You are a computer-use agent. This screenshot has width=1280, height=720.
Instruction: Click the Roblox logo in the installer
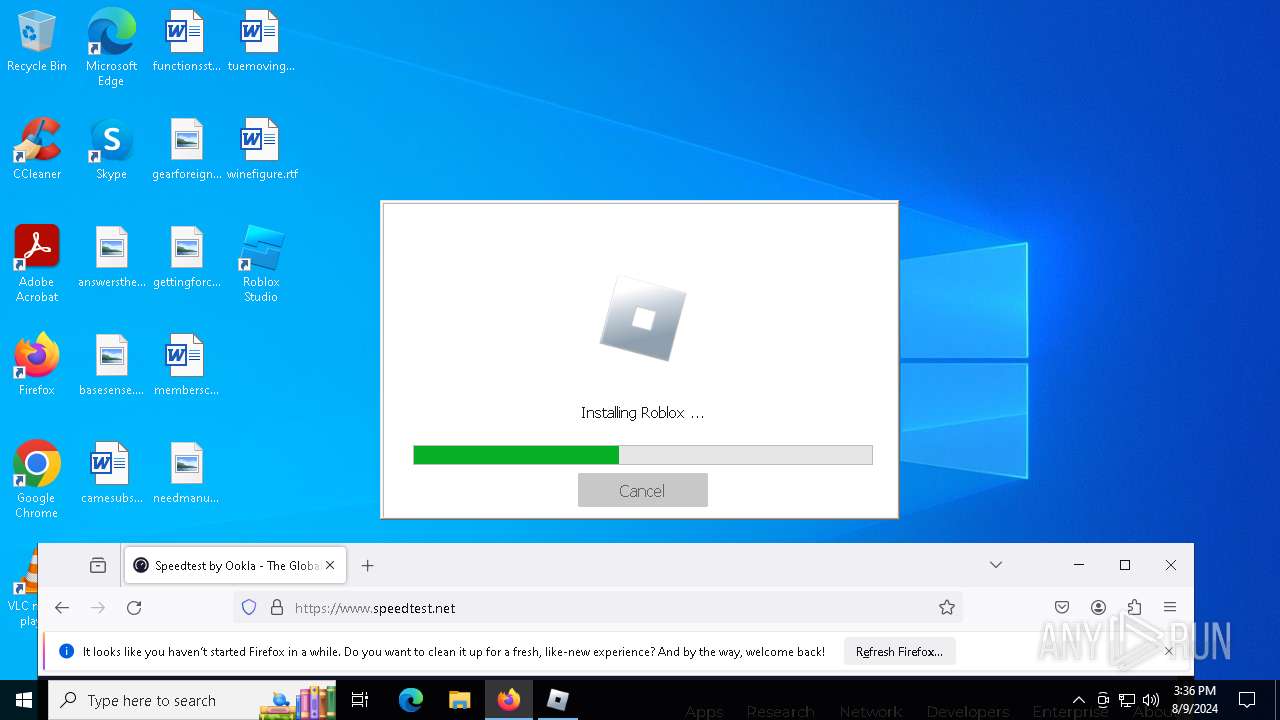point(643,319)
